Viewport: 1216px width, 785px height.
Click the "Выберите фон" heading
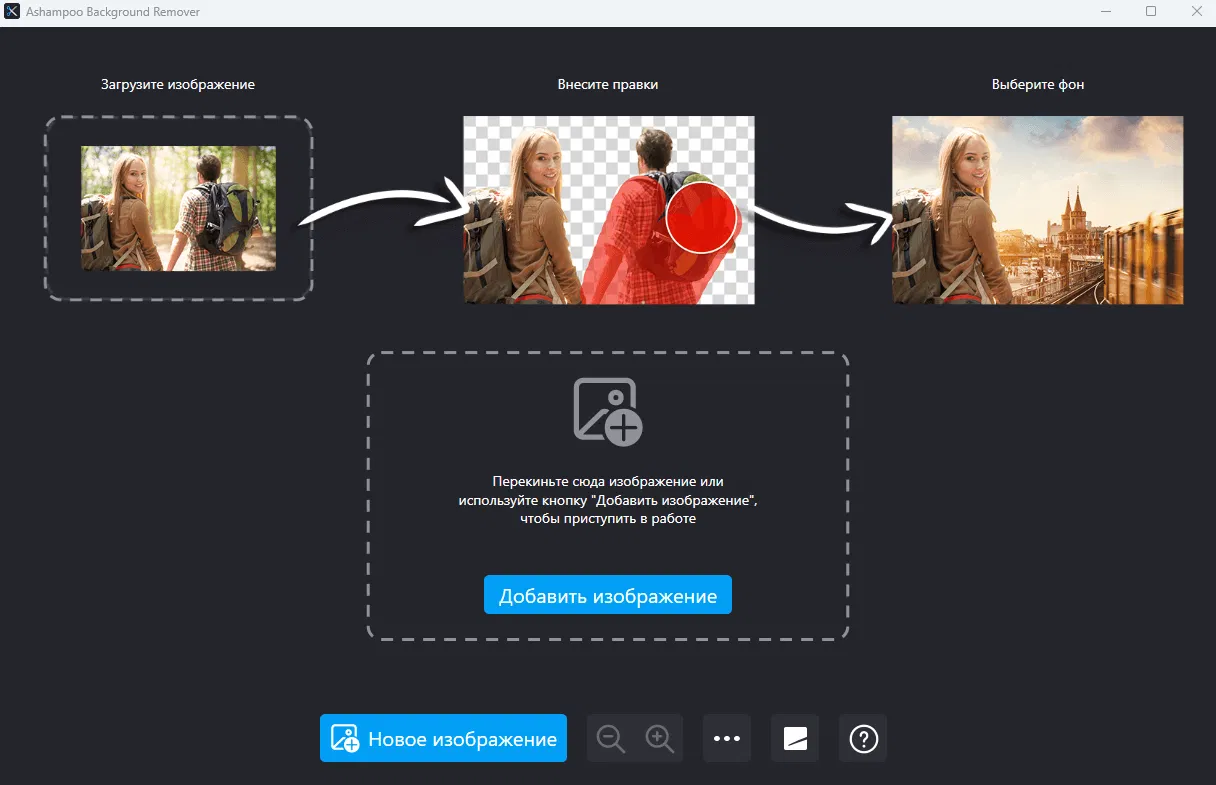point(1038,85)
